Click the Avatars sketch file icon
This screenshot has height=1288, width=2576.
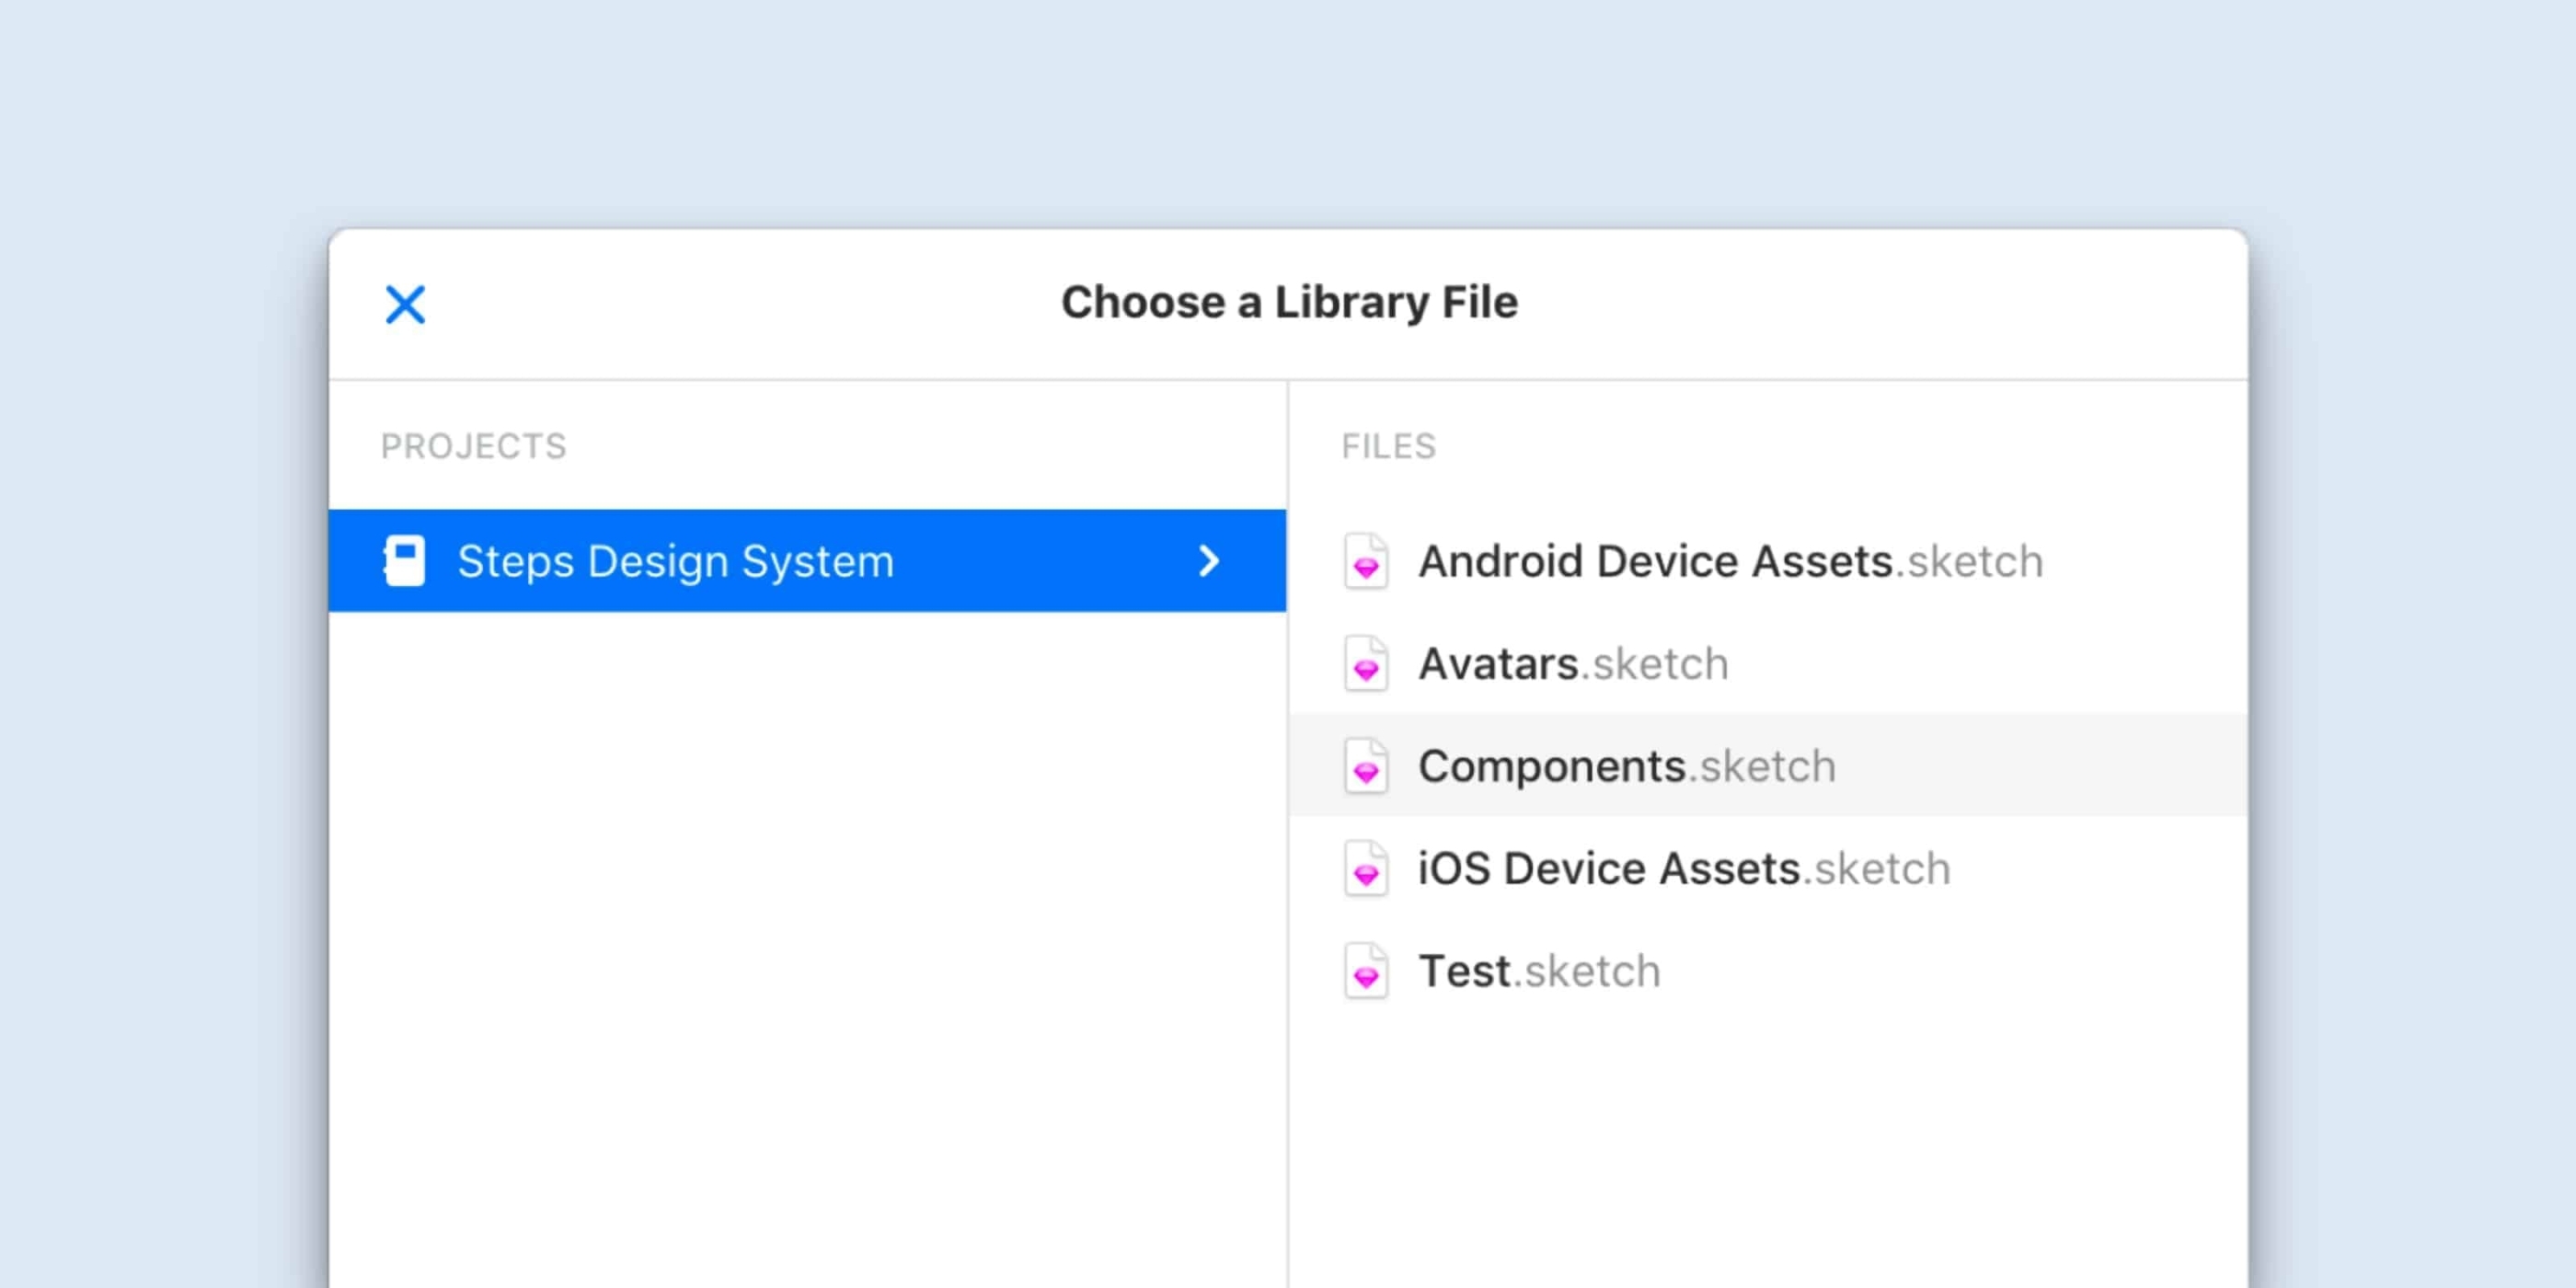tap(1366, 664)
